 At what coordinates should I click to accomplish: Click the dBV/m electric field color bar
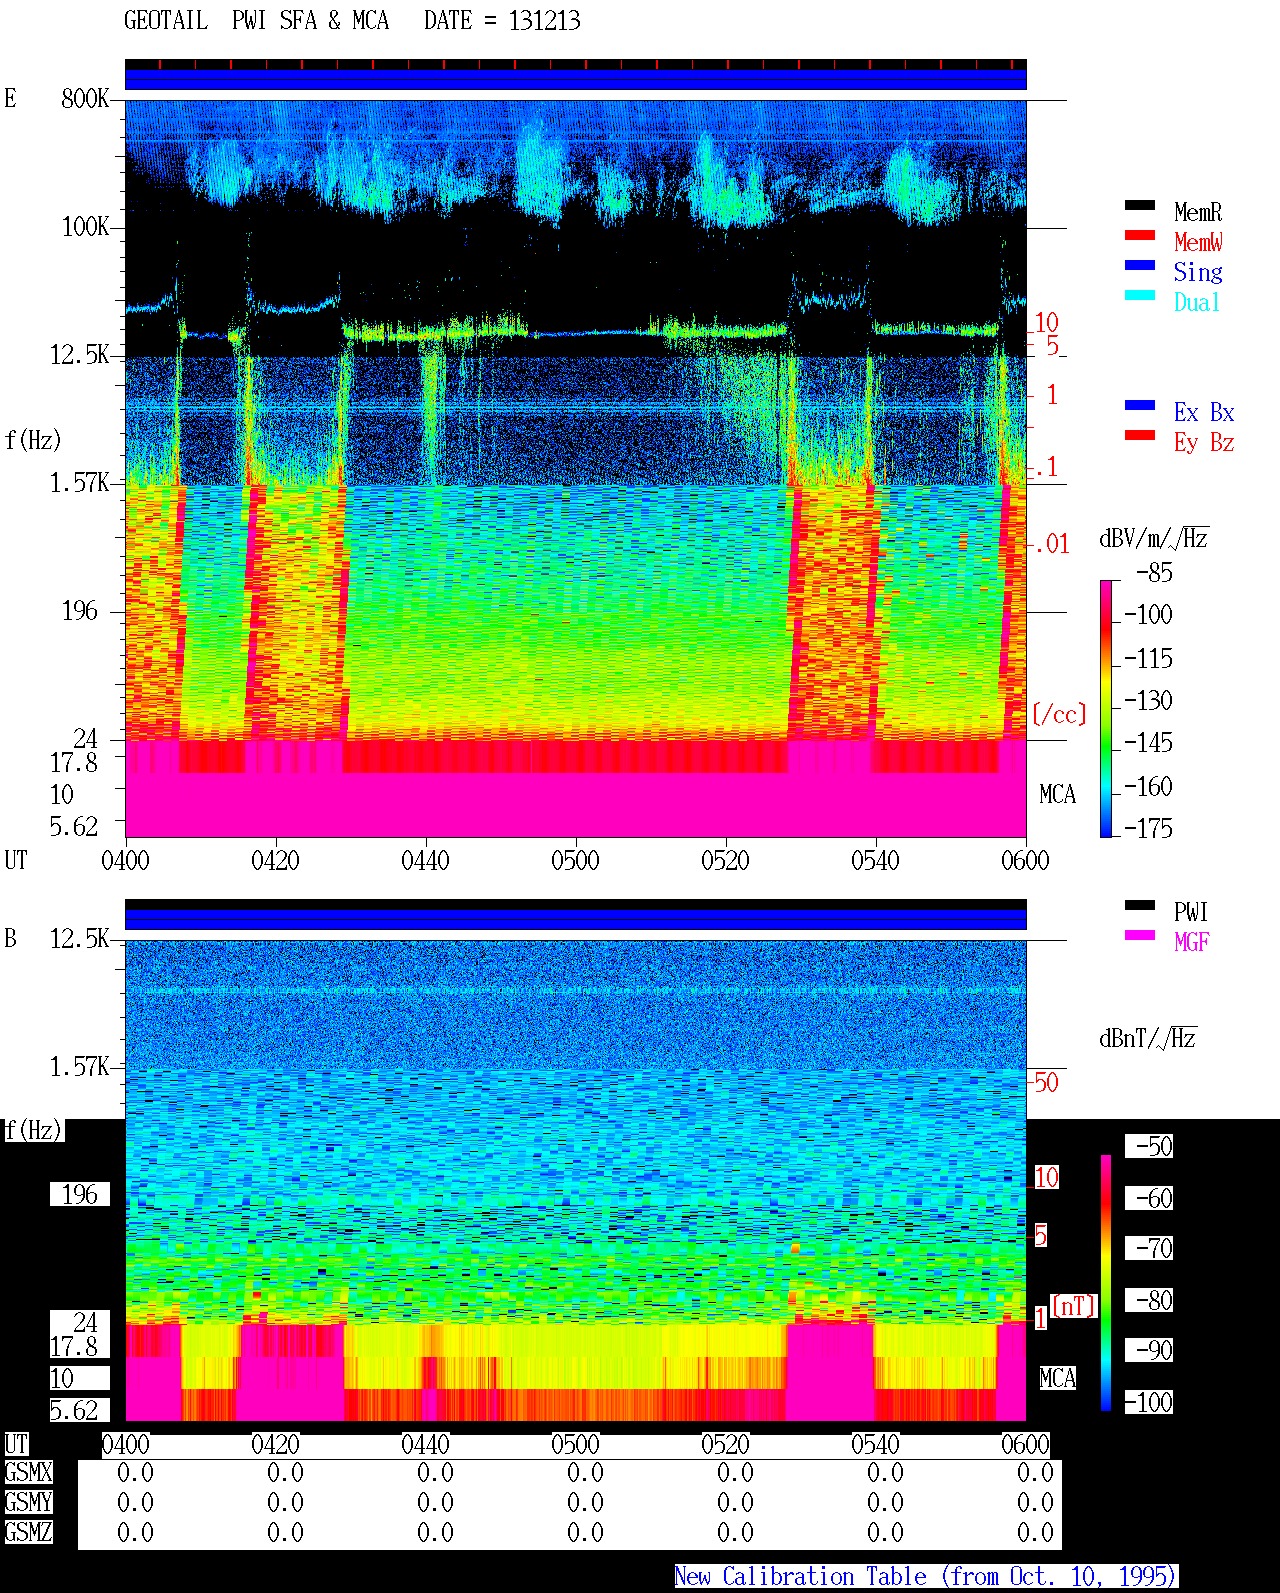tap(1106, 708)
